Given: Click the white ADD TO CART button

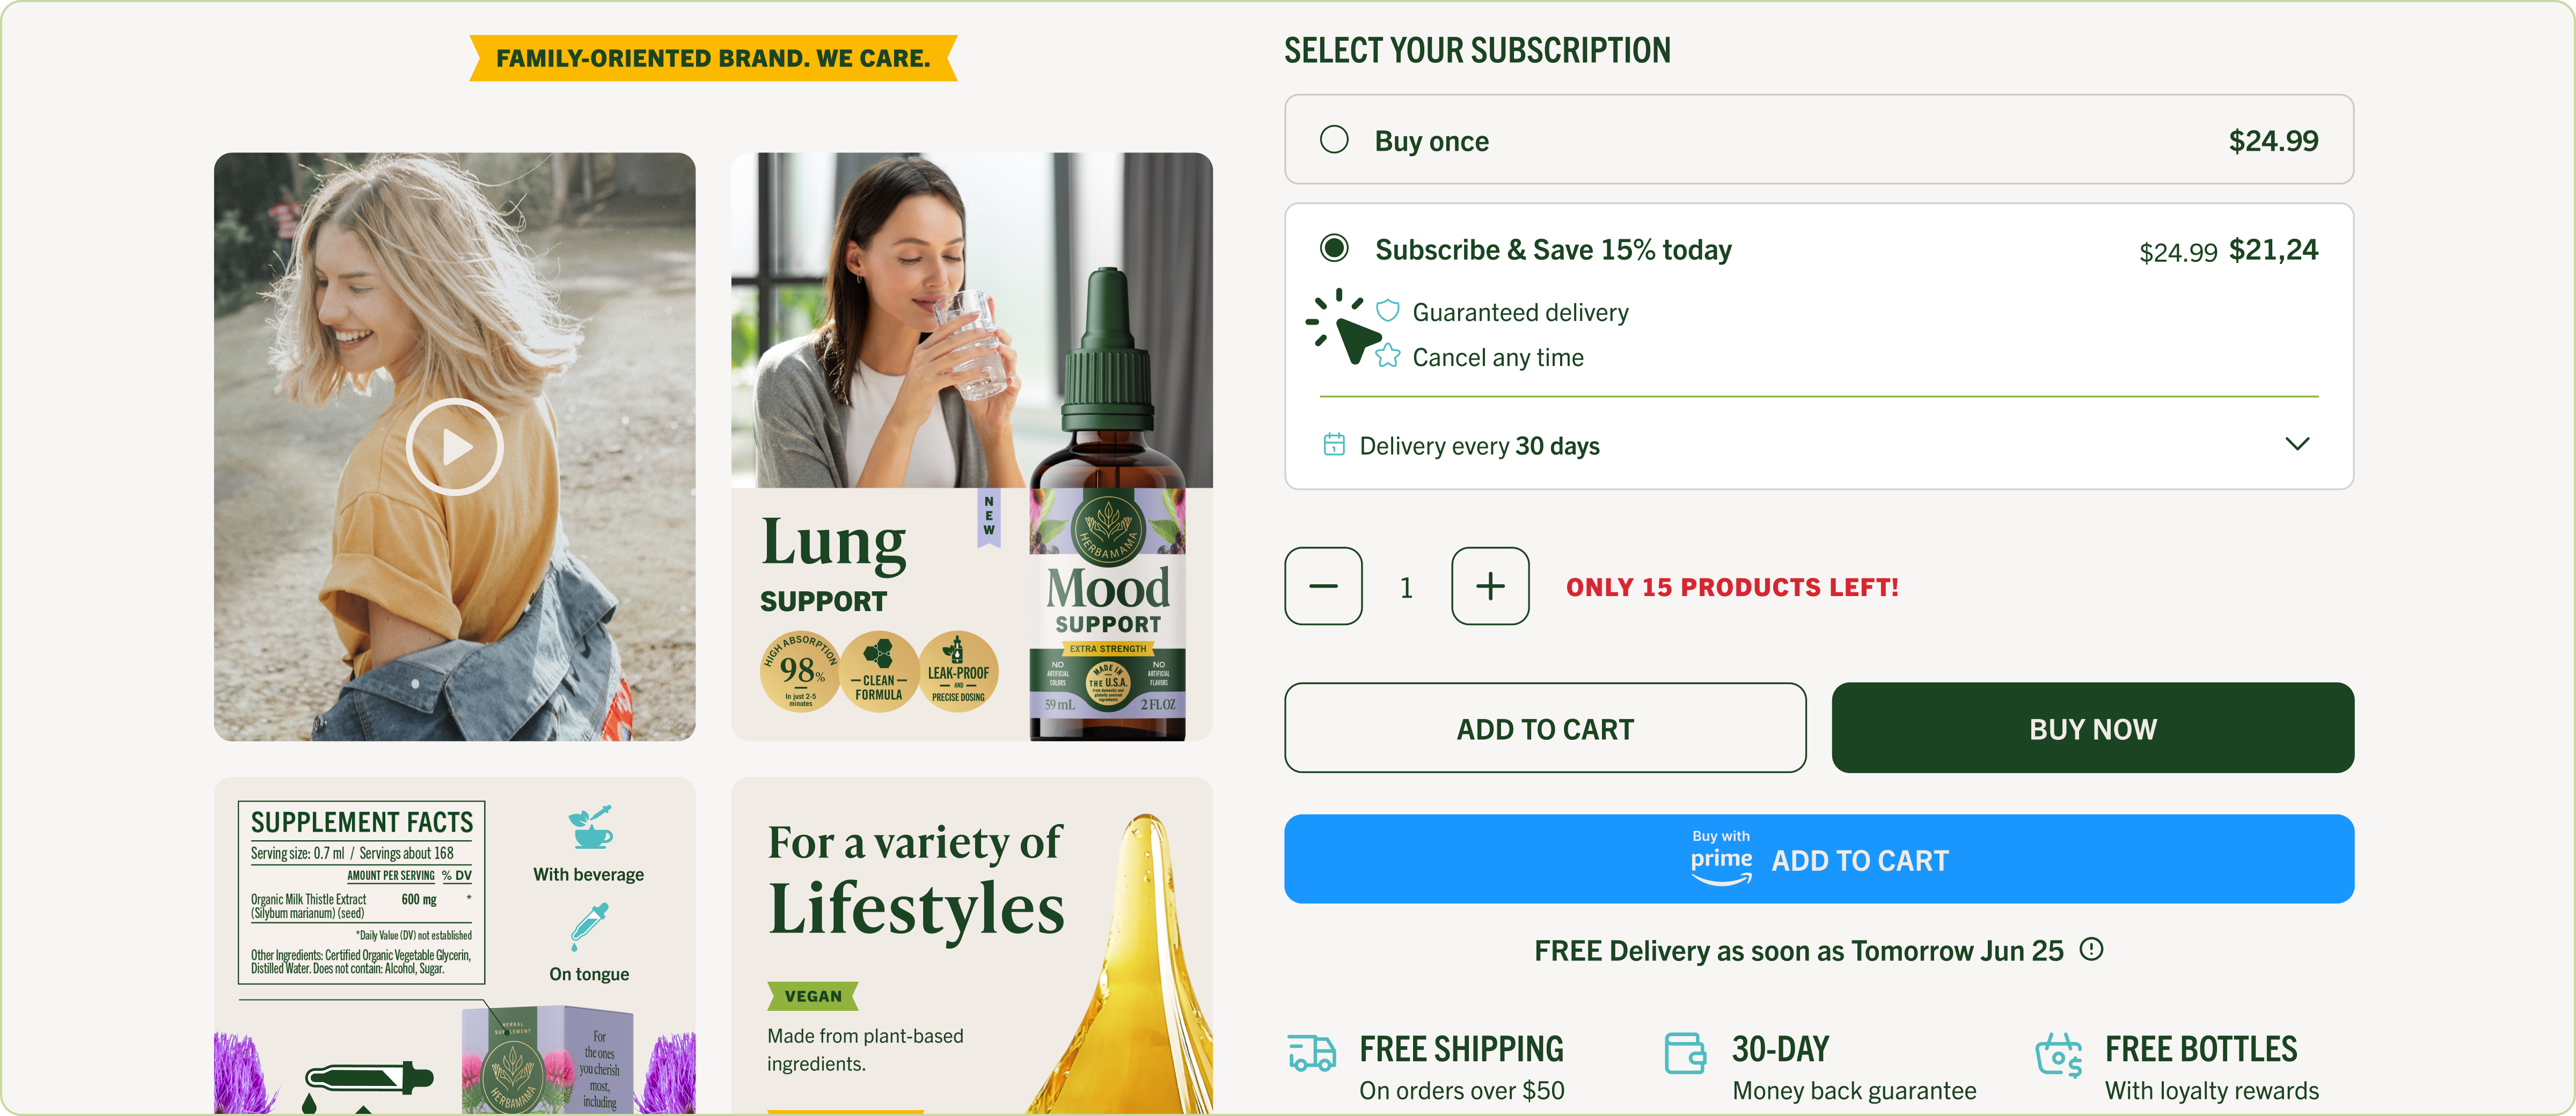Looking at the screenshot, I should tap(1545, 728).
